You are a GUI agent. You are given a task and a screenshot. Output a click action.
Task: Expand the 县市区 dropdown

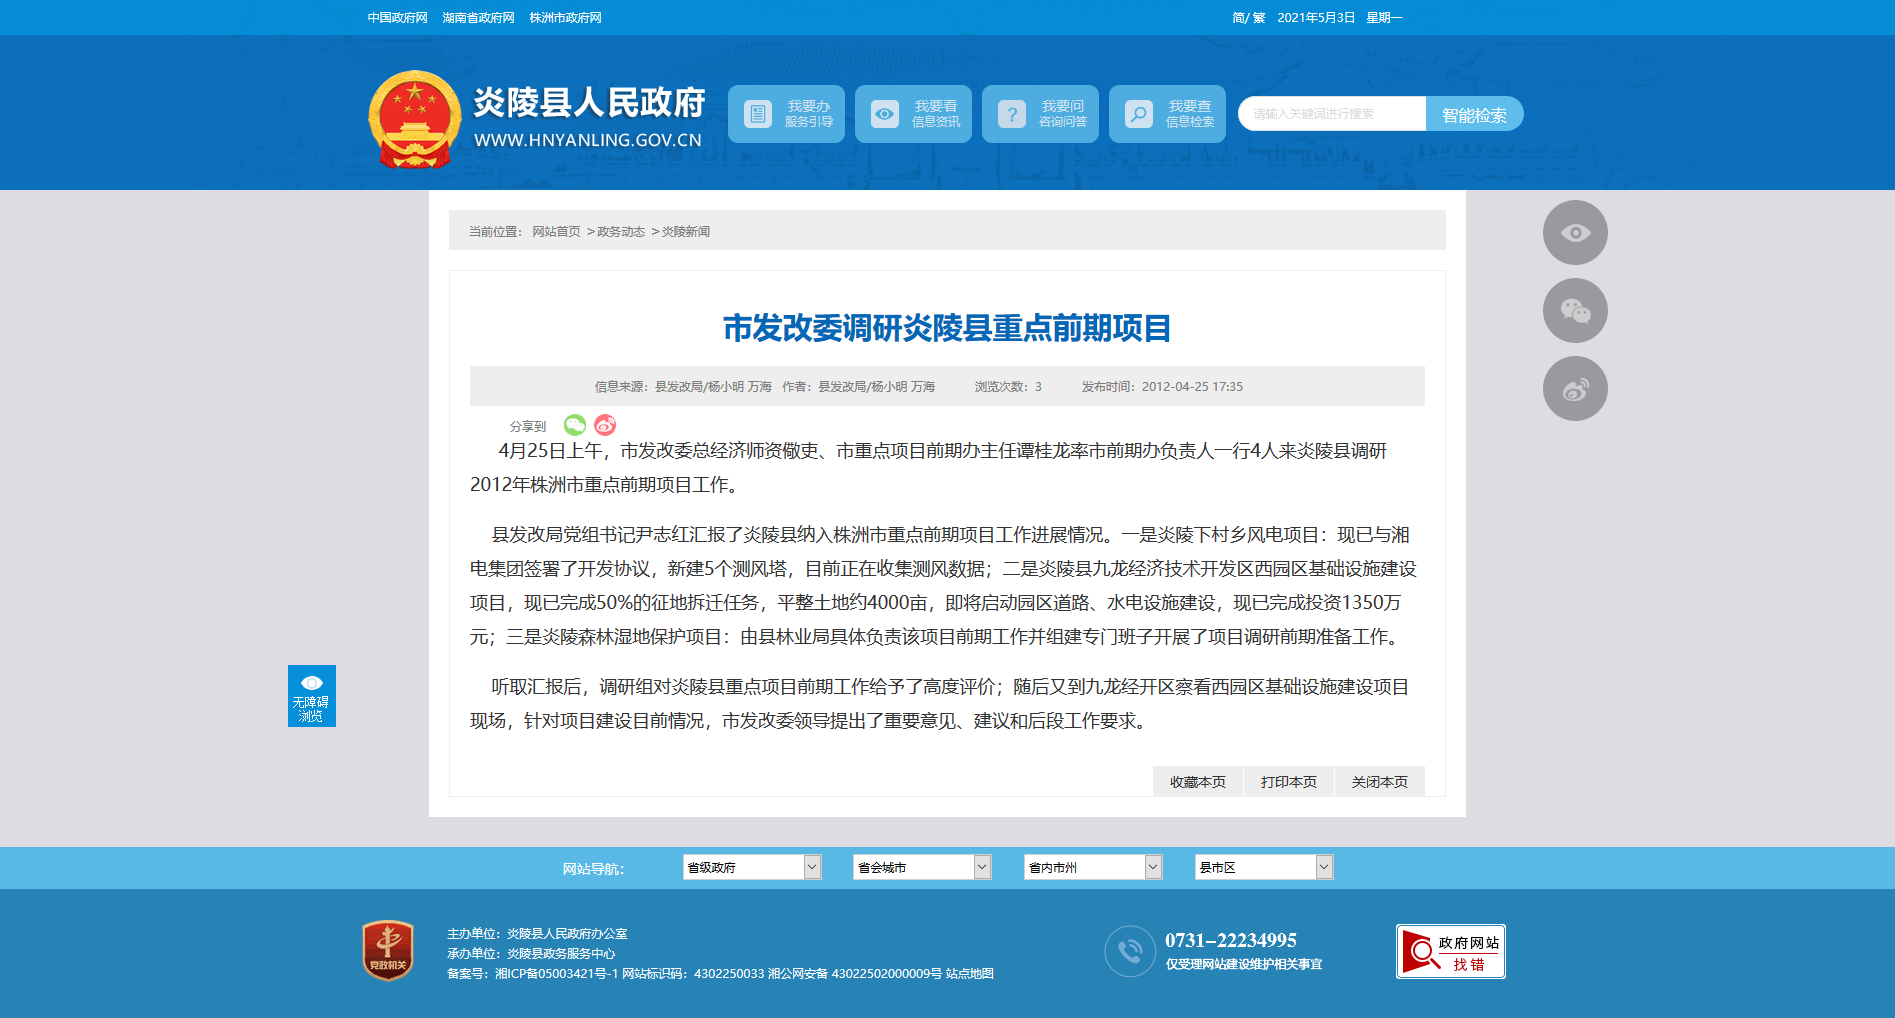pos(1264,867)
